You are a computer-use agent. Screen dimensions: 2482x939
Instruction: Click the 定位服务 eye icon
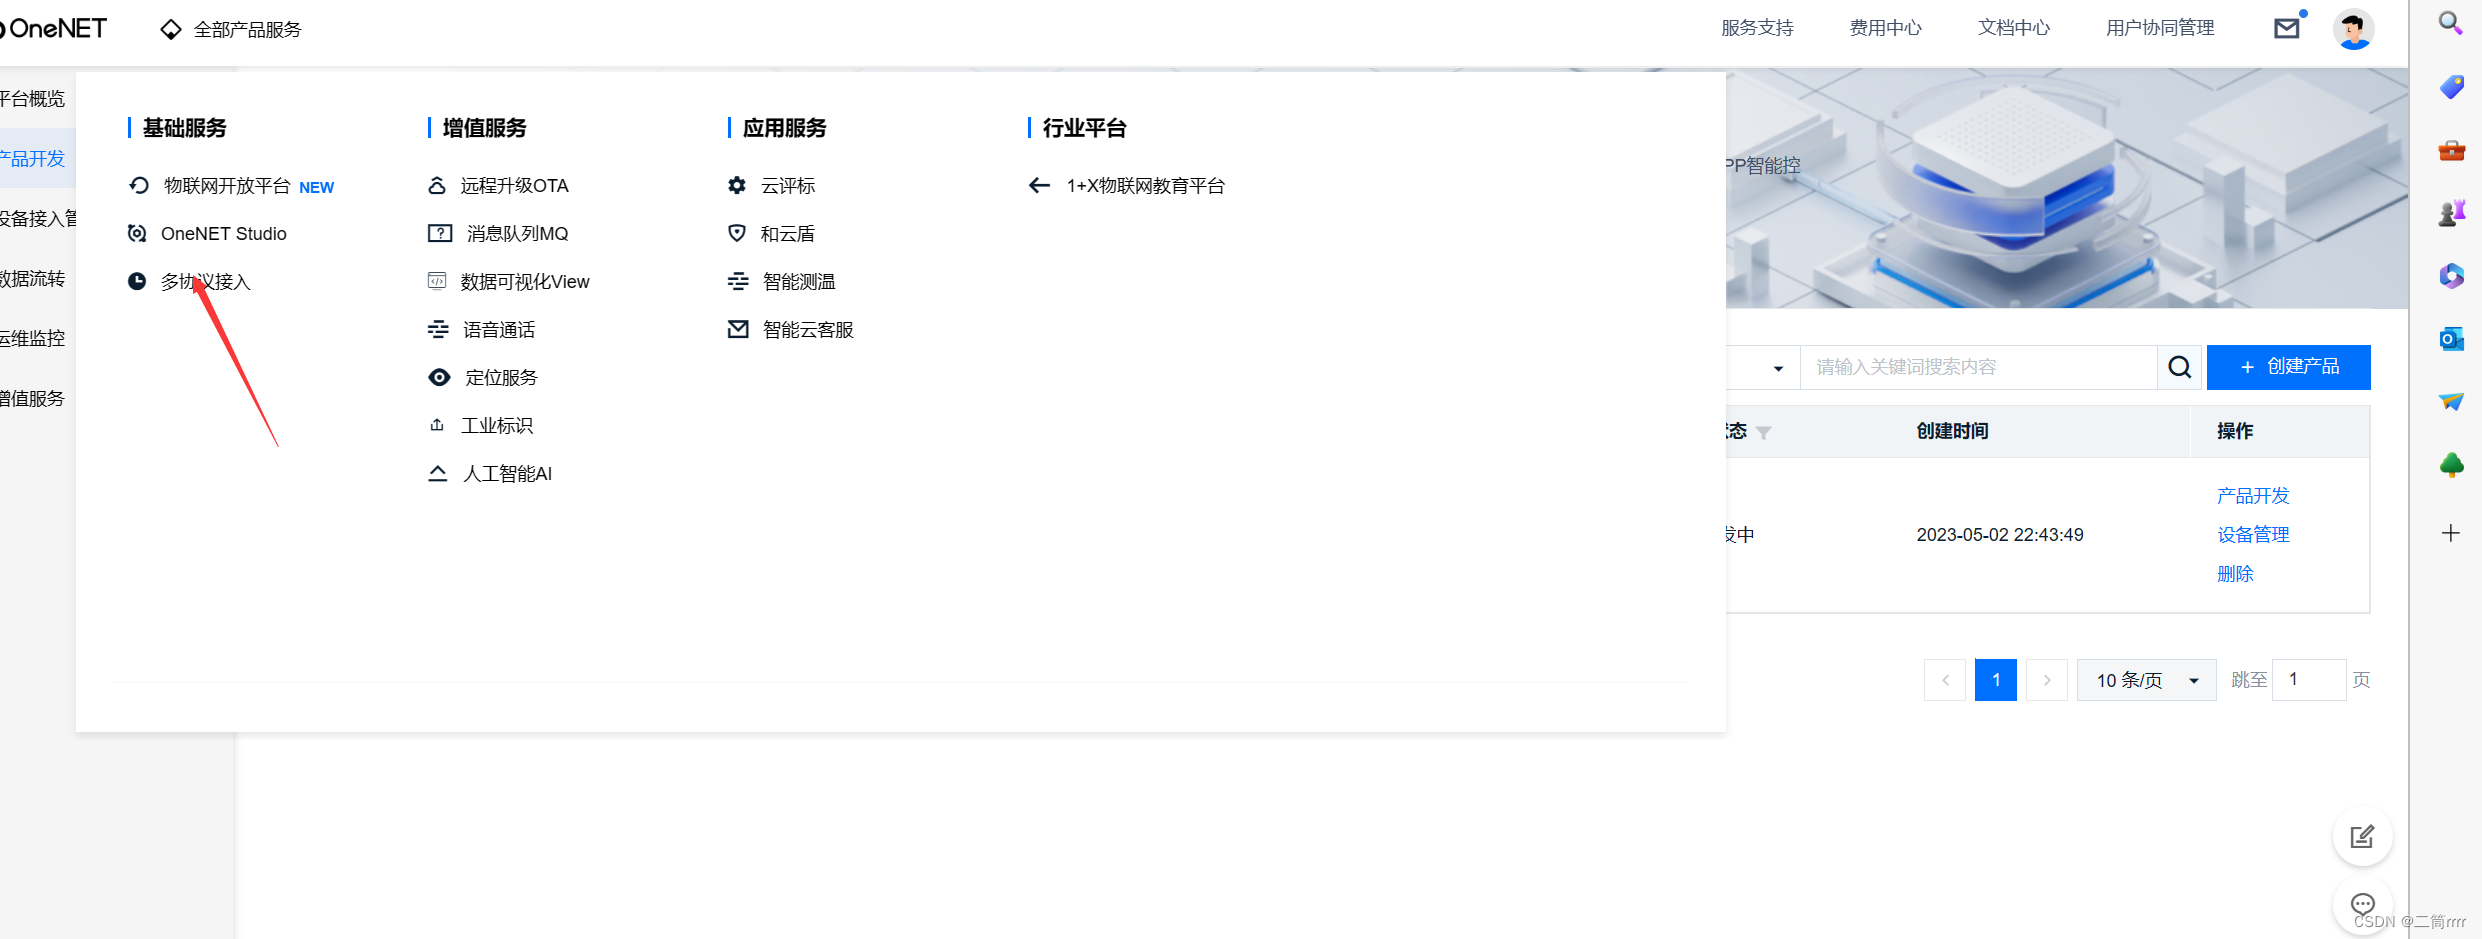pos(439,377)
